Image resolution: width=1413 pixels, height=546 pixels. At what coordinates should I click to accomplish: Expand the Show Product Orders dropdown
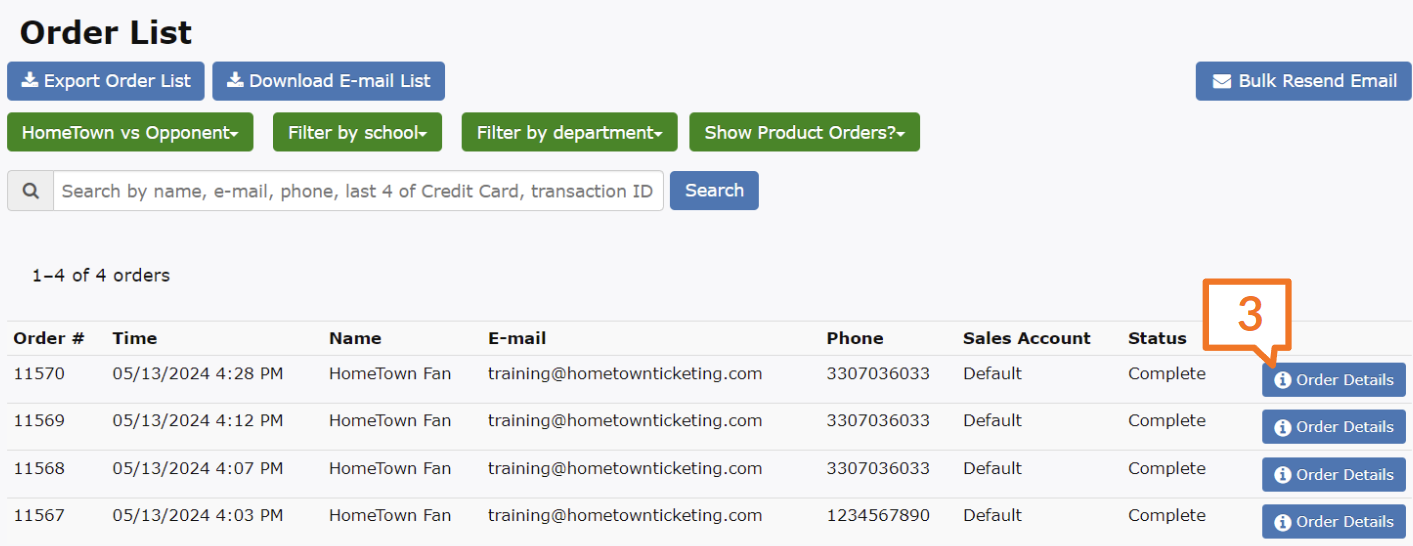pos(804,133)
